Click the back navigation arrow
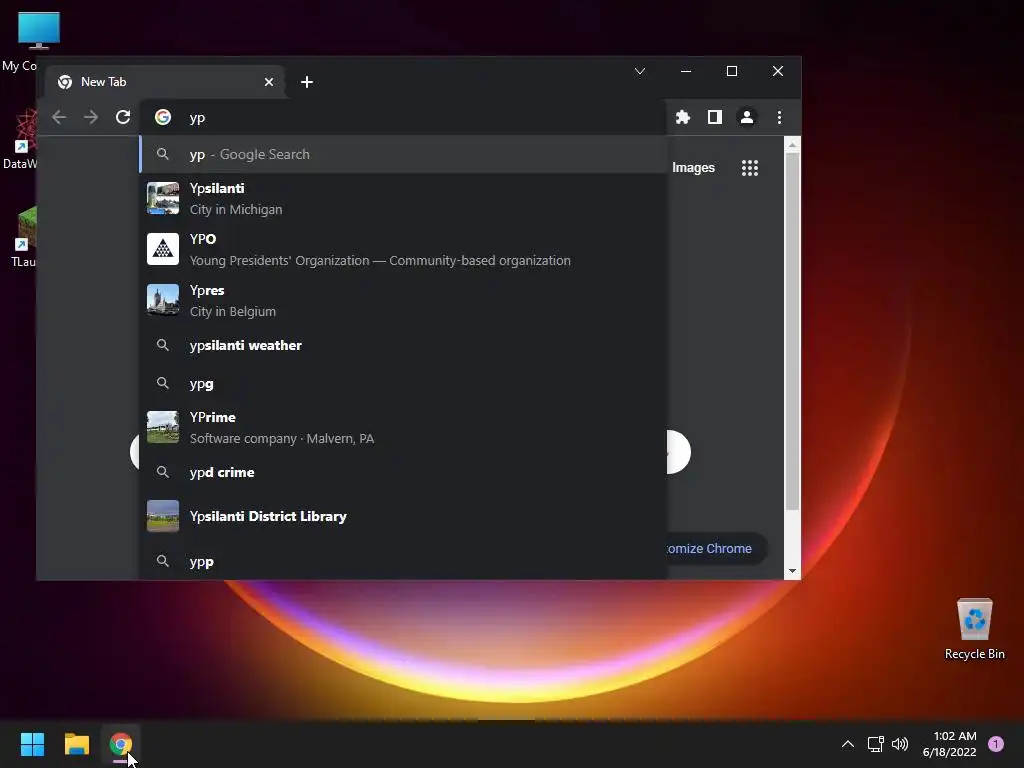The width and height of the screenshot is (1024, 768). (59, 118)
